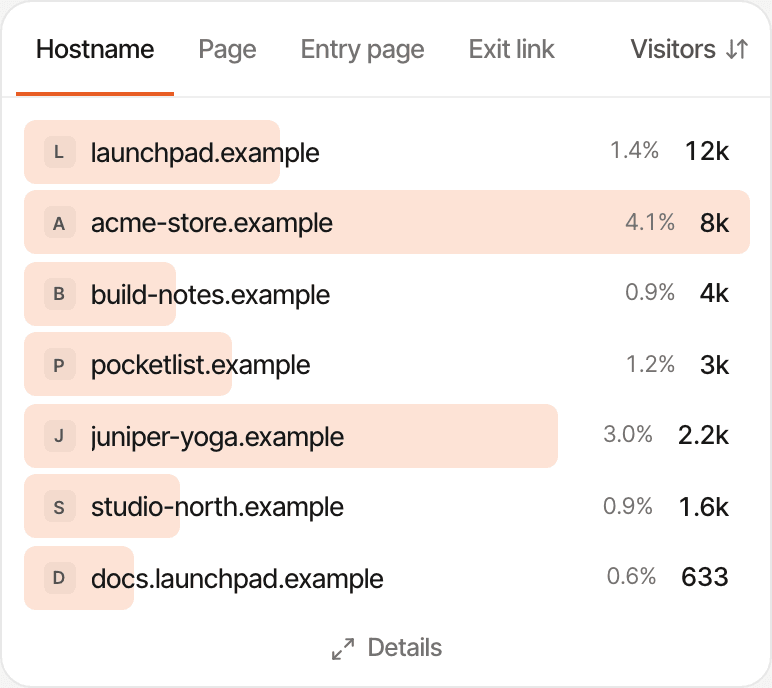Viewport: 772px width, 688px height.
Task: Click the 0.9% share for build-notes.example
Action: pyautogui.click(x=650, y=293)
